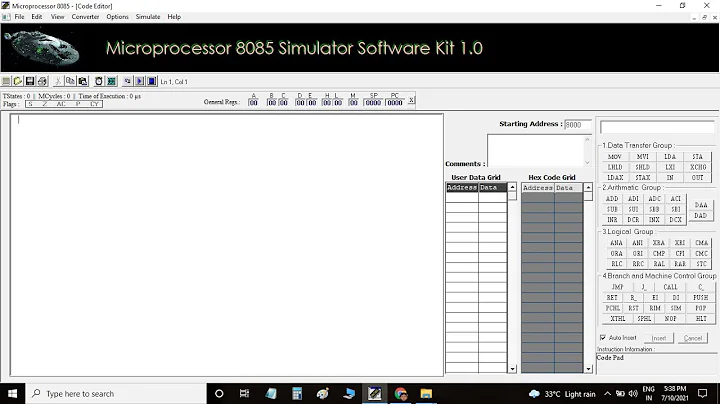Click the step toolbar icon before Run
The image size is (720, 404).
coord(127,81)
